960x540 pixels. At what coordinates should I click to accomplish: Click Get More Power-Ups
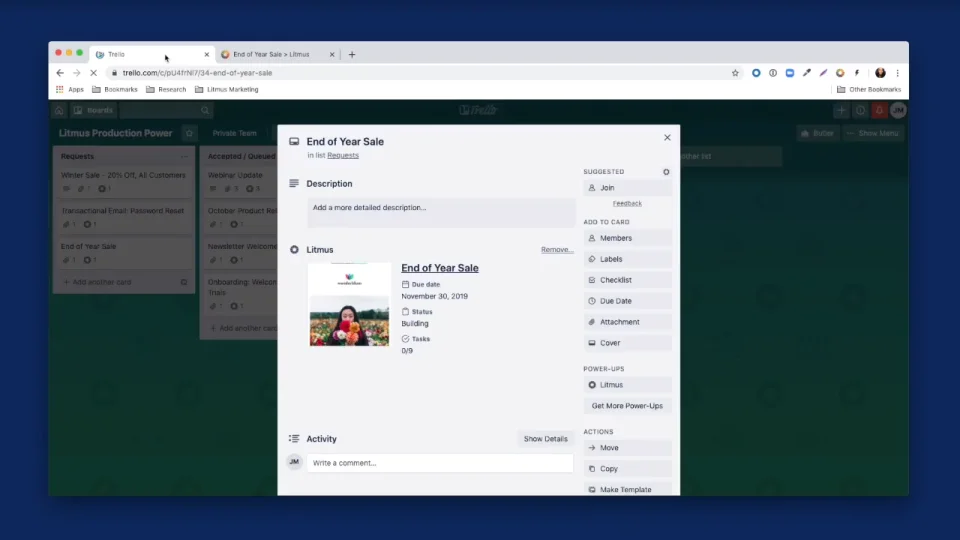point(628,406)
